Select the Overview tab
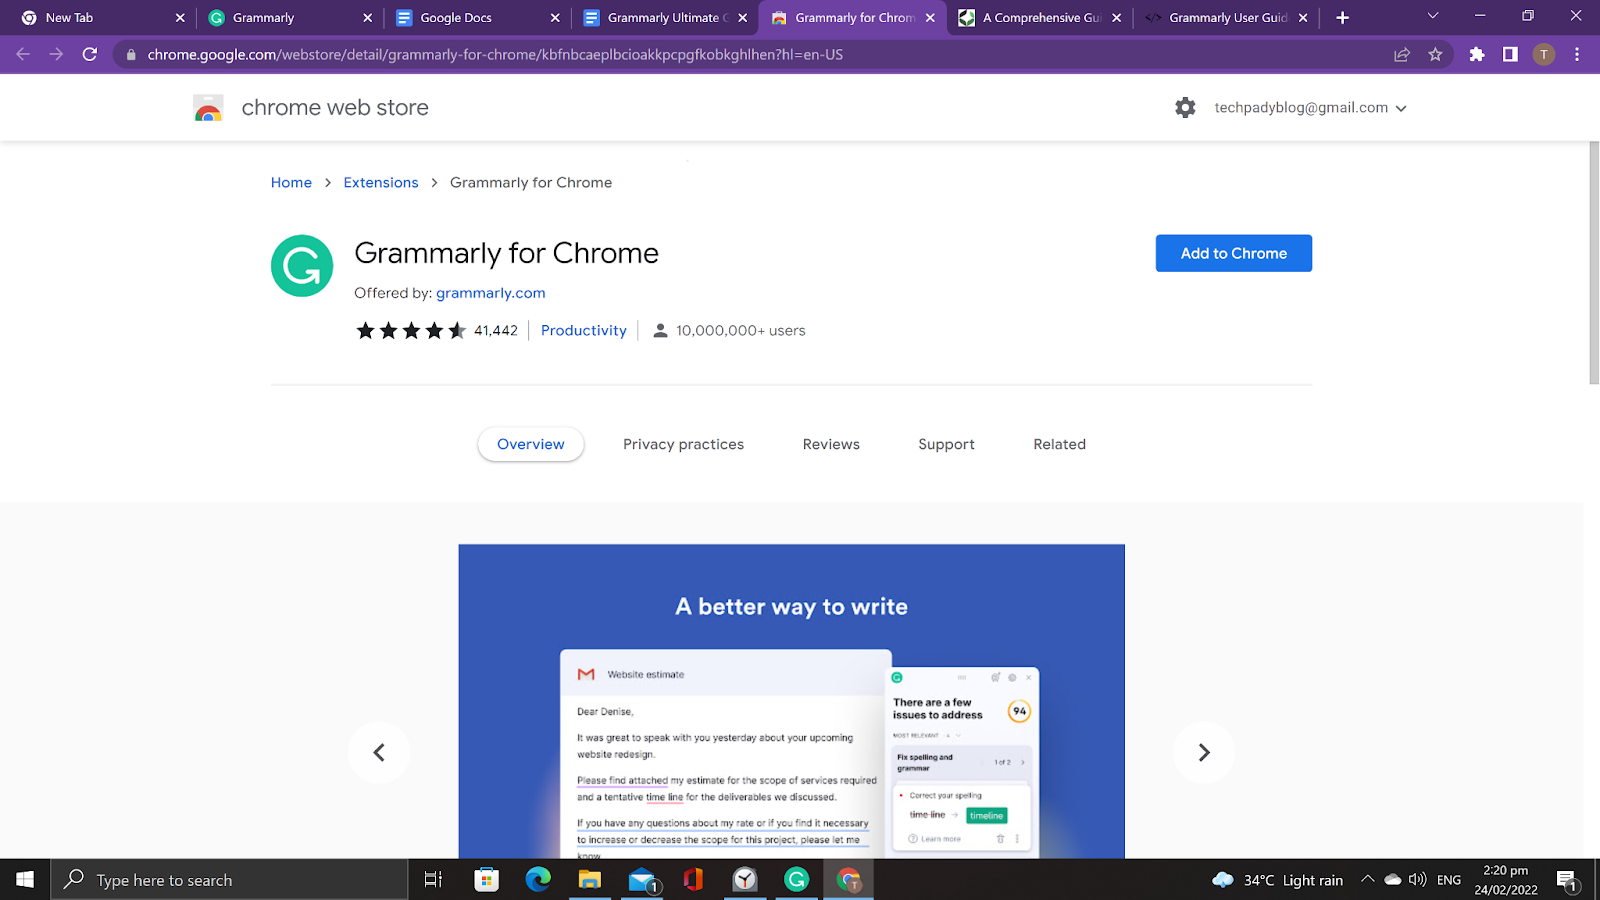This screenshot has width=1600, height=900. 531,444
